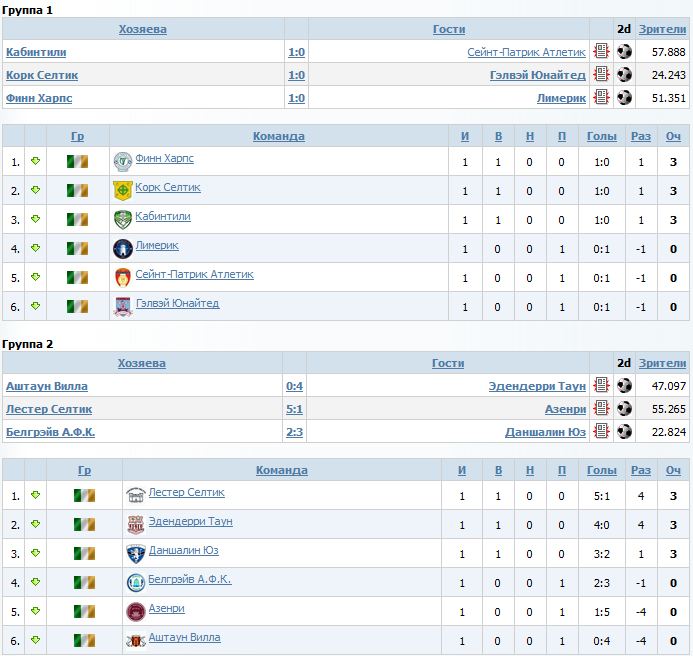
Task: Sort Group 2 standings by Оч column
Action: (x=673, y=470)
